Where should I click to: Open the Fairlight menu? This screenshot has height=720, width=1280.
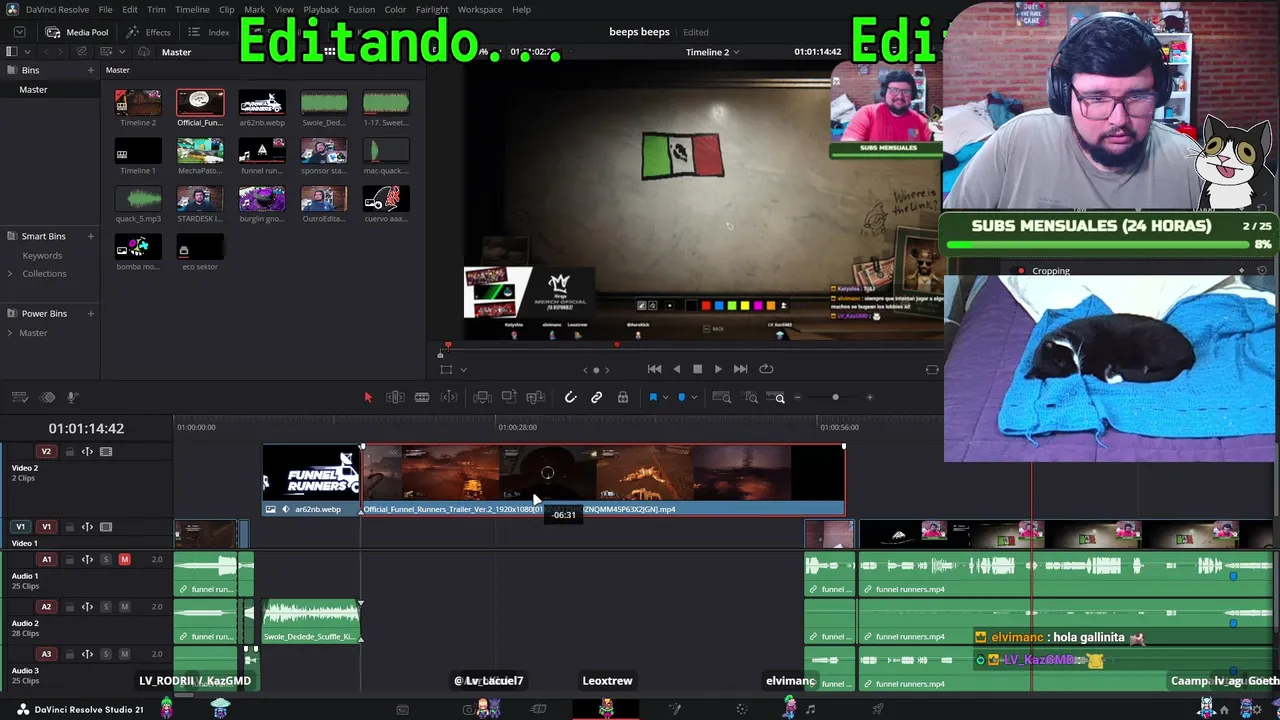pos(432,9)
